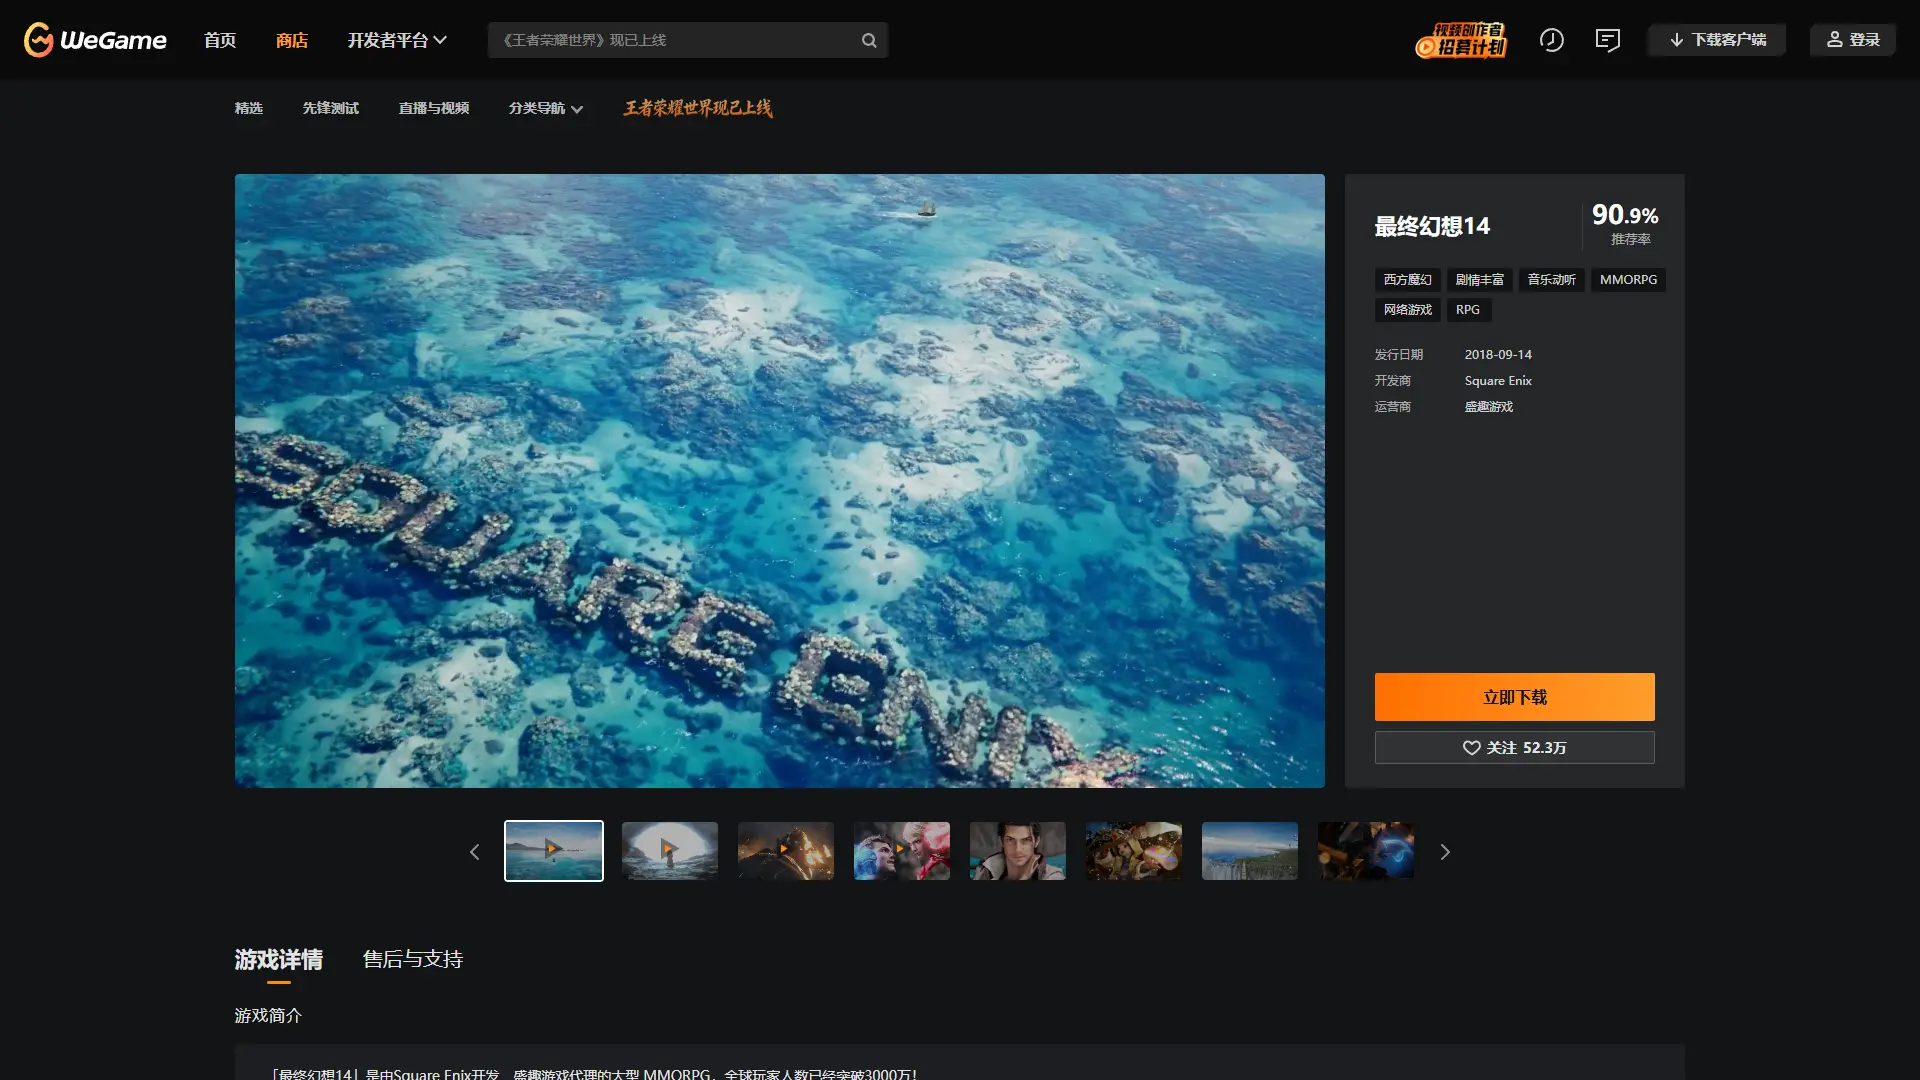1920x1080 pixels.
Task: Click the WeGame logo icon
Action: click(x=39, y=40)
